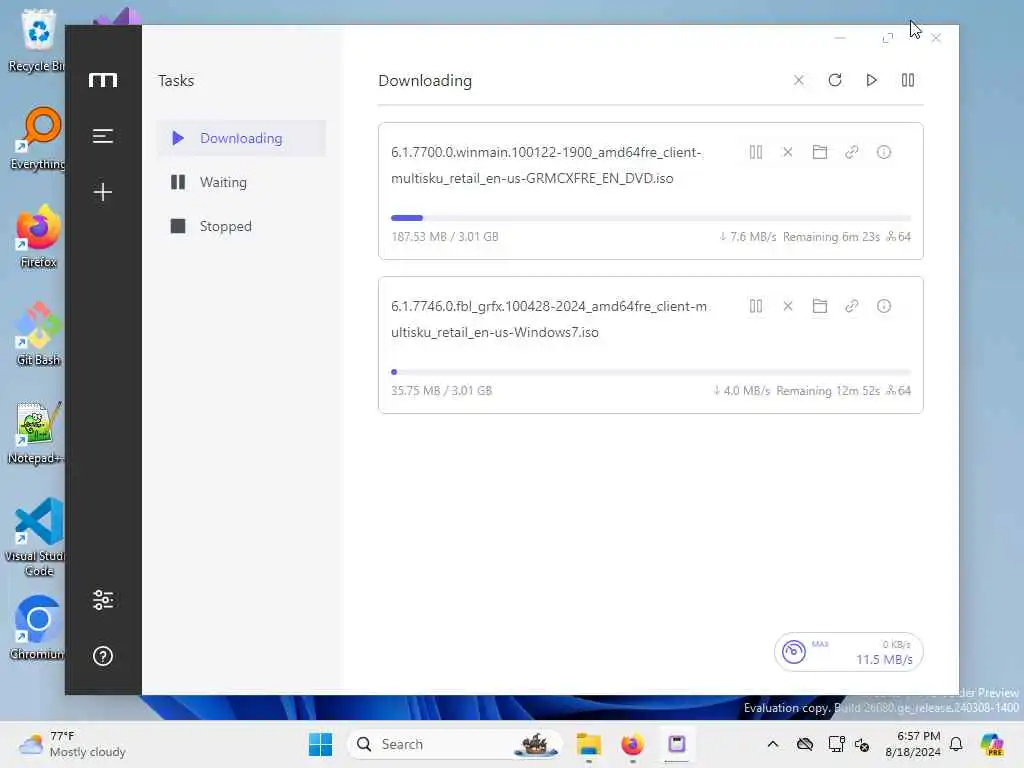Image resolution: width=1024 pixels, height=768 pixels.
Task: Open the task list menu icon
Action: [x=103, y=136]
